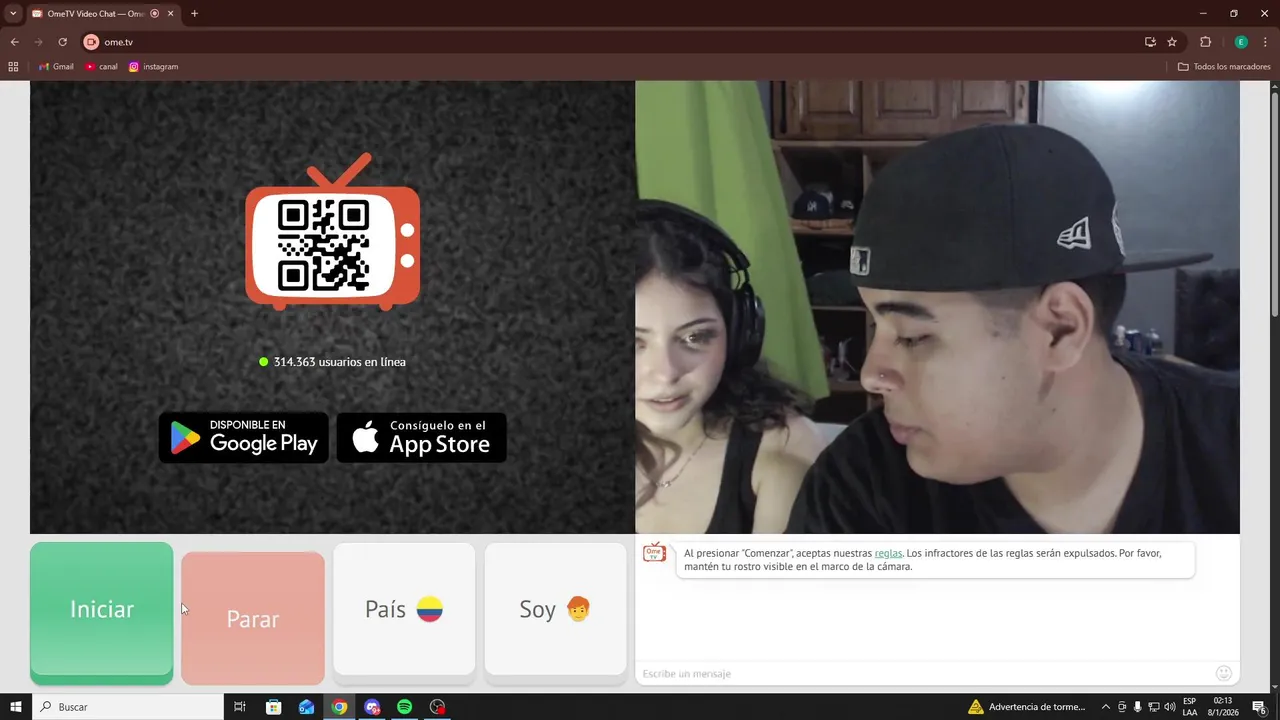Click the taskbar Buscar search box
Image resolution: width=1280 pixels, height=720 pixels.
coord(128,707)
